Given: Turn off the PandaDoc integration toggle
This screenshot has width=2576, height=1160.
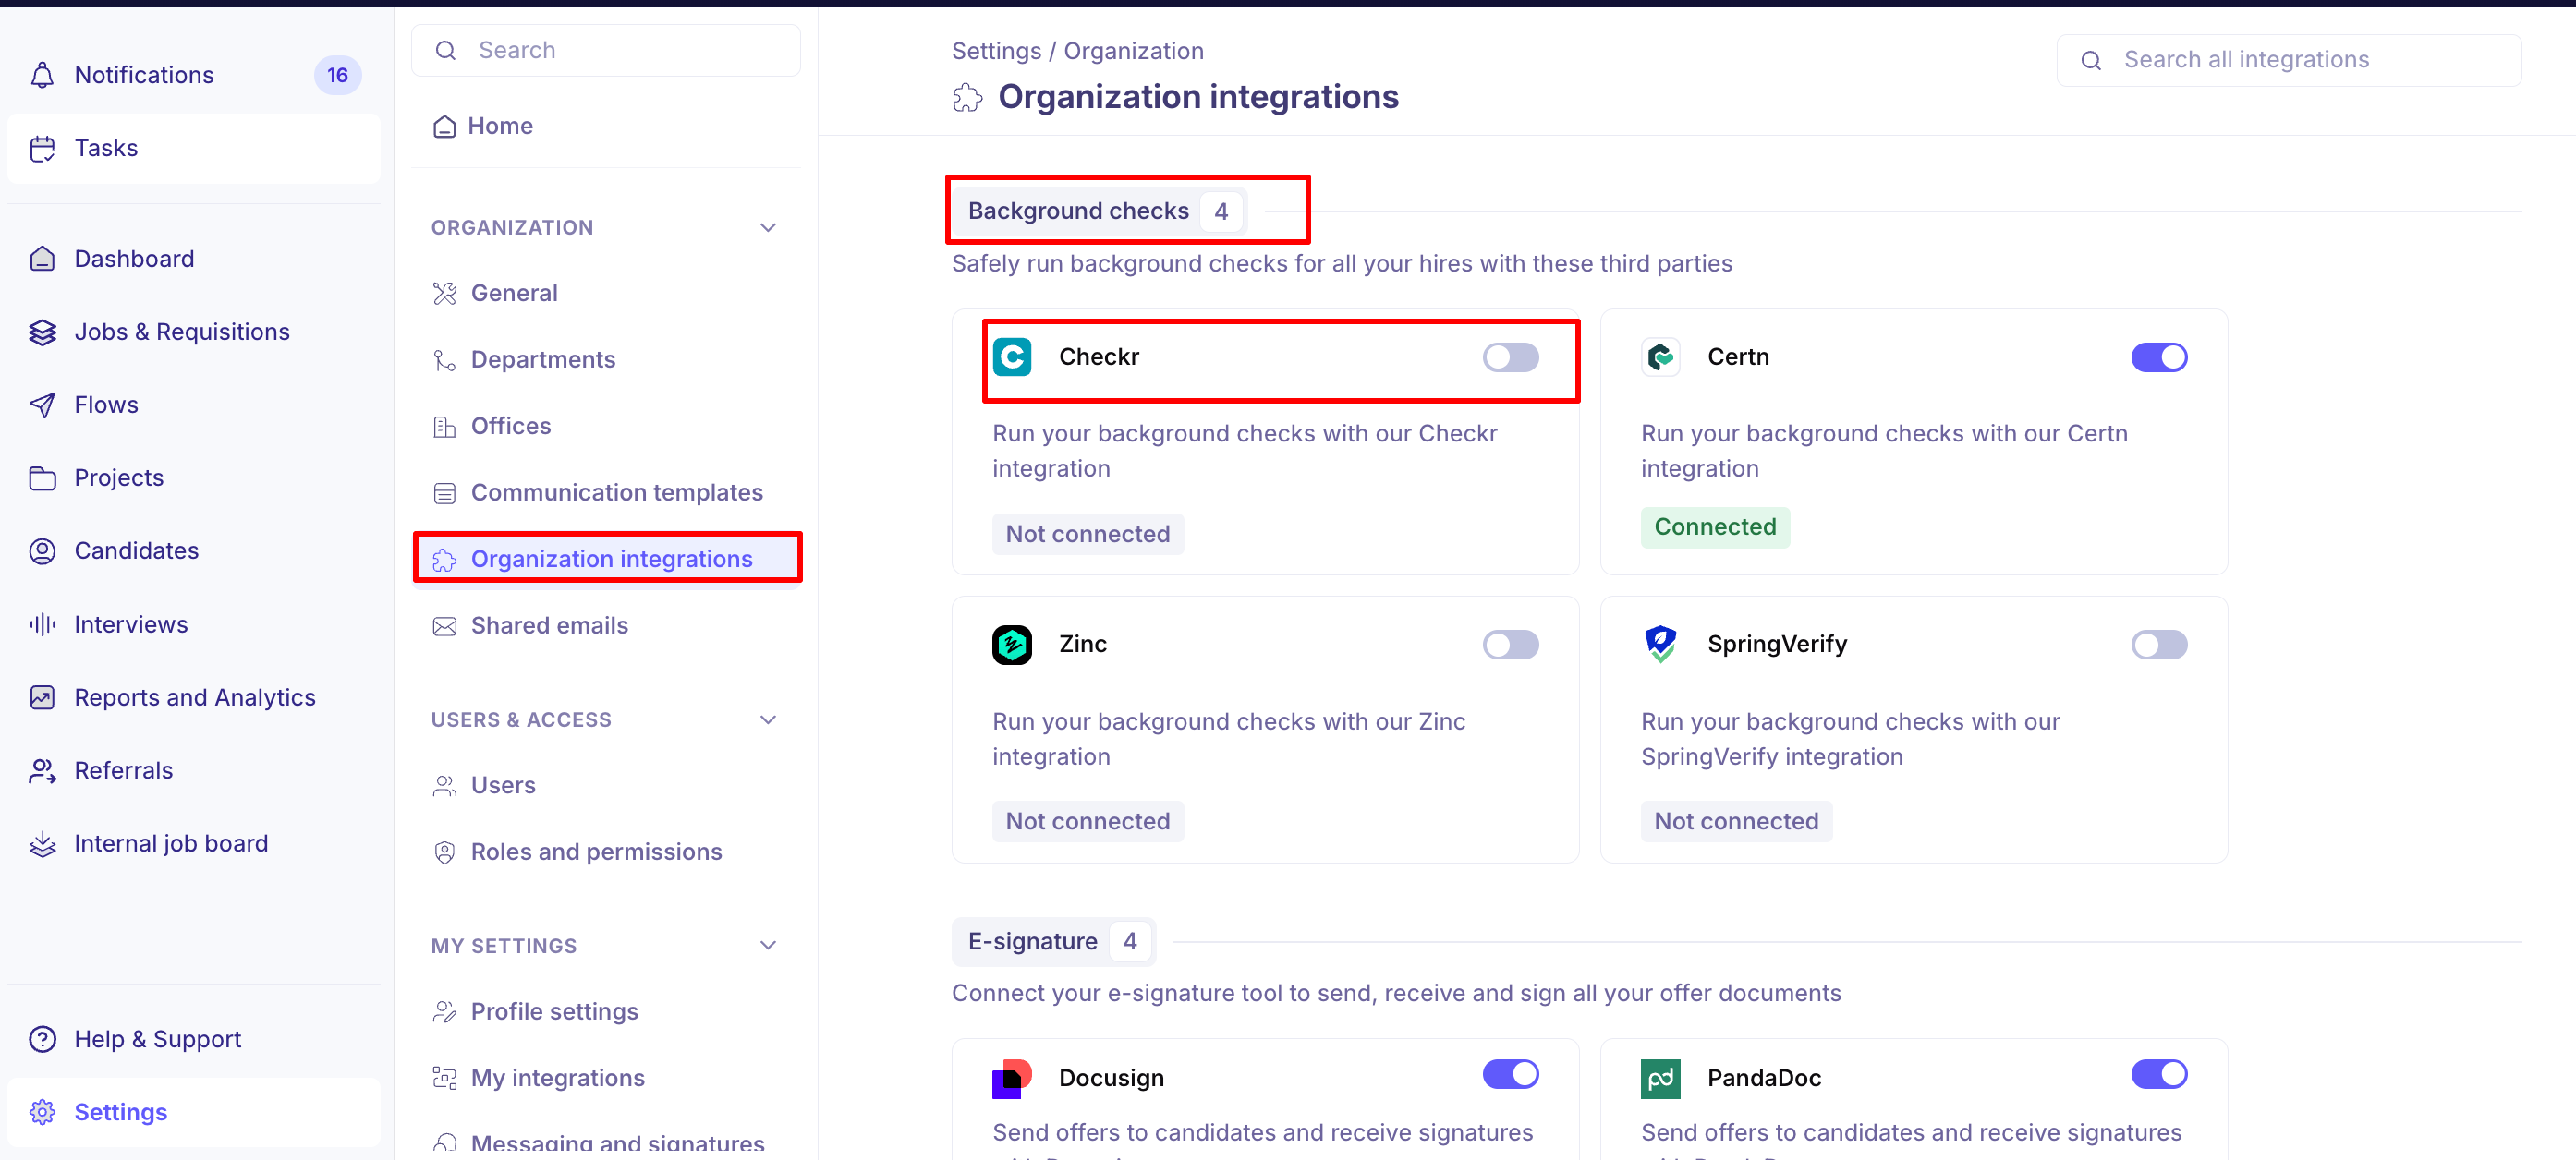Looking at the screenshot, I should coord(2159,1074).
